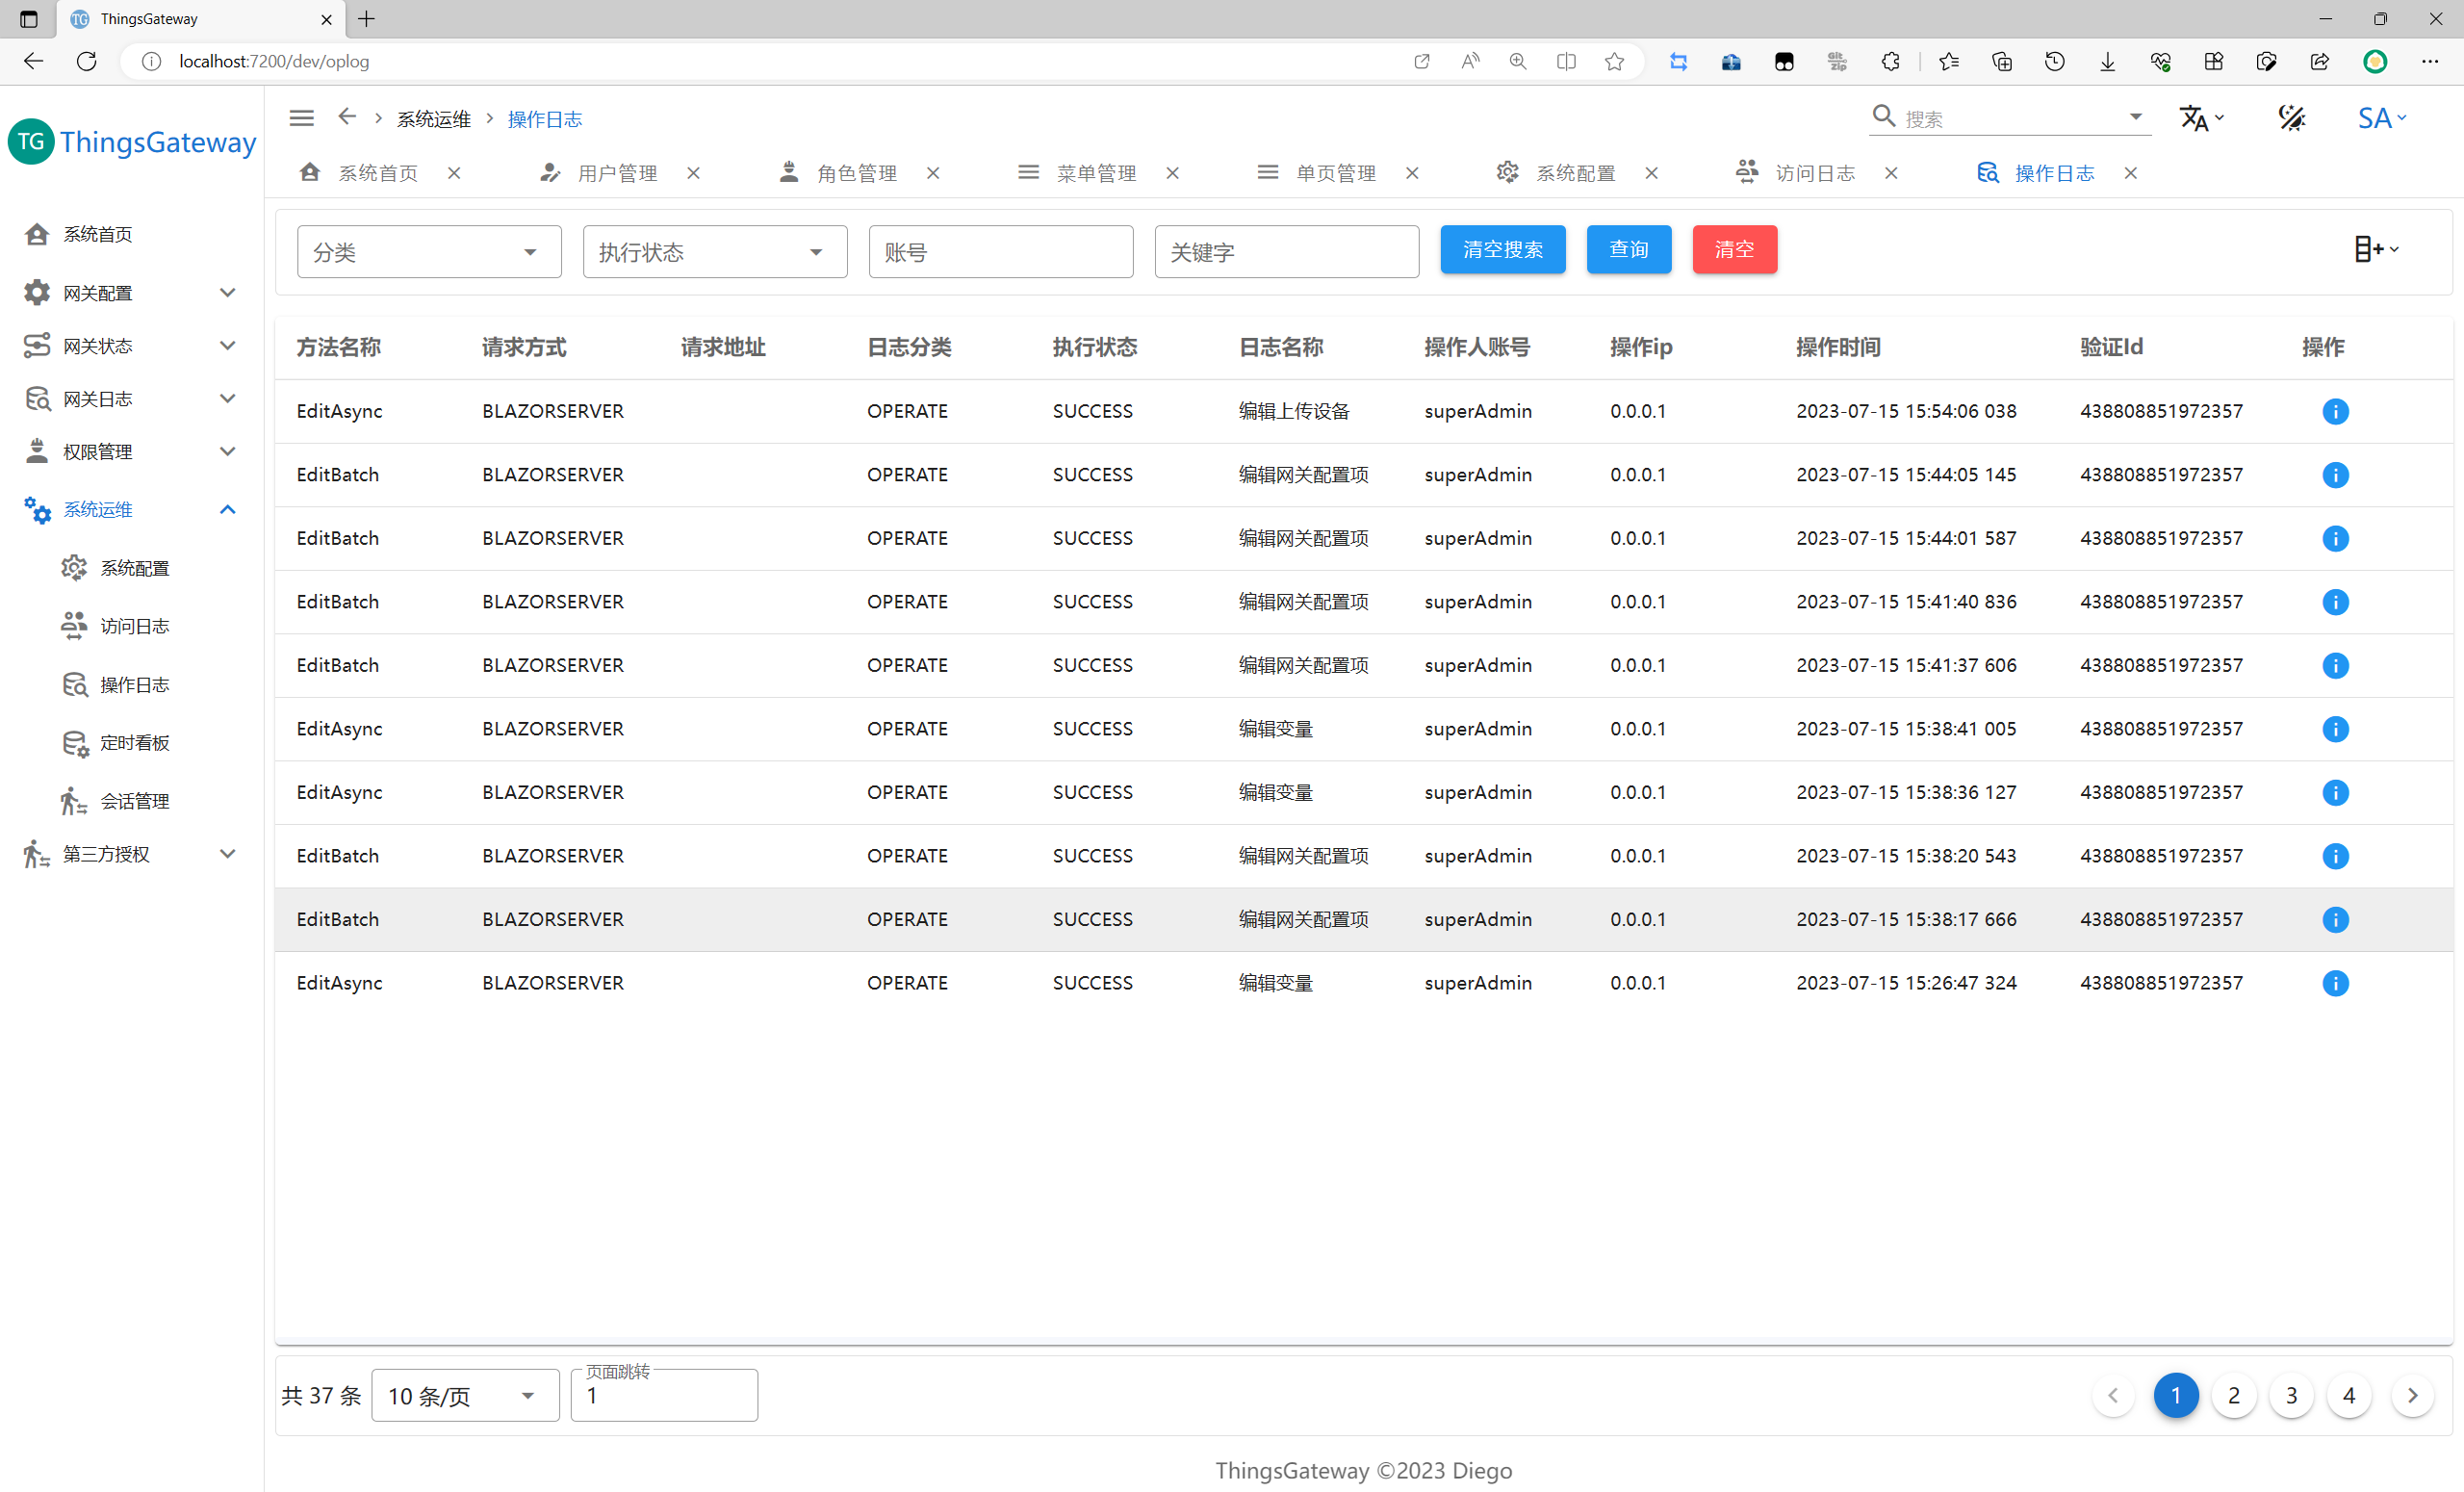This screenshot has width=2464, height=1492.
Task: Click the red 清空 button
Action: point(1734,249)
